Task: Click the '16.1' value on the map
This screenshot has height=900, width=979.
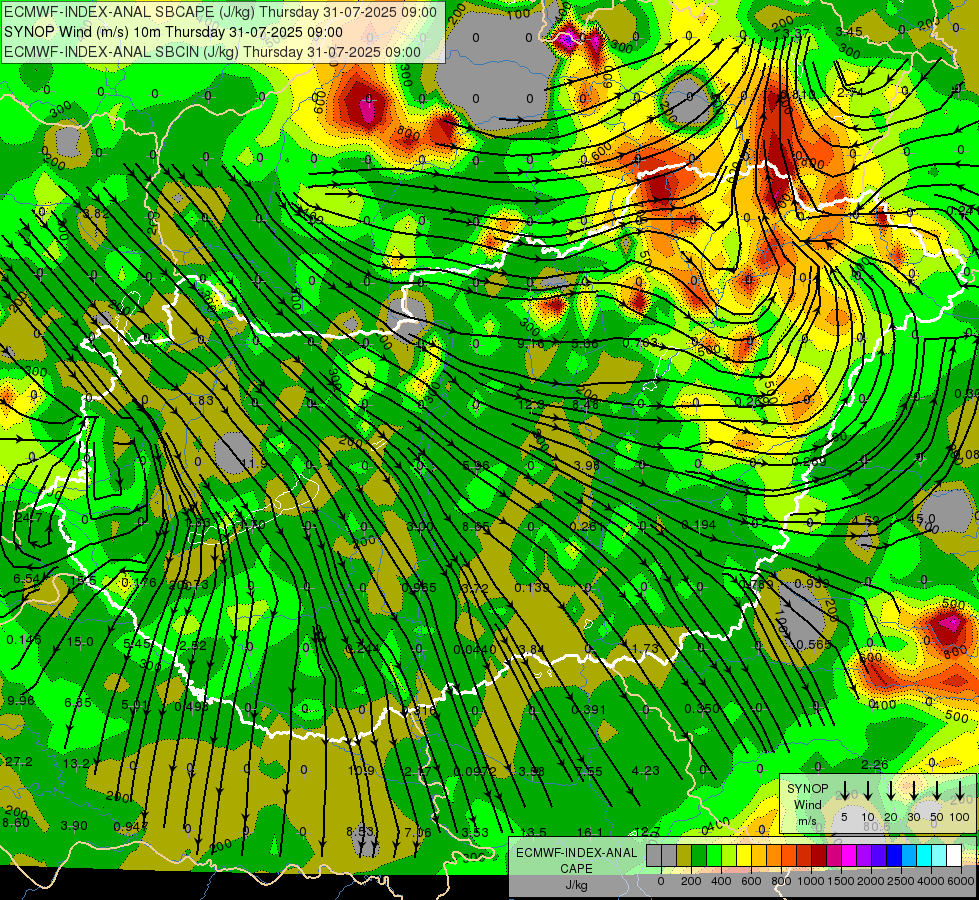Action: 589,833
